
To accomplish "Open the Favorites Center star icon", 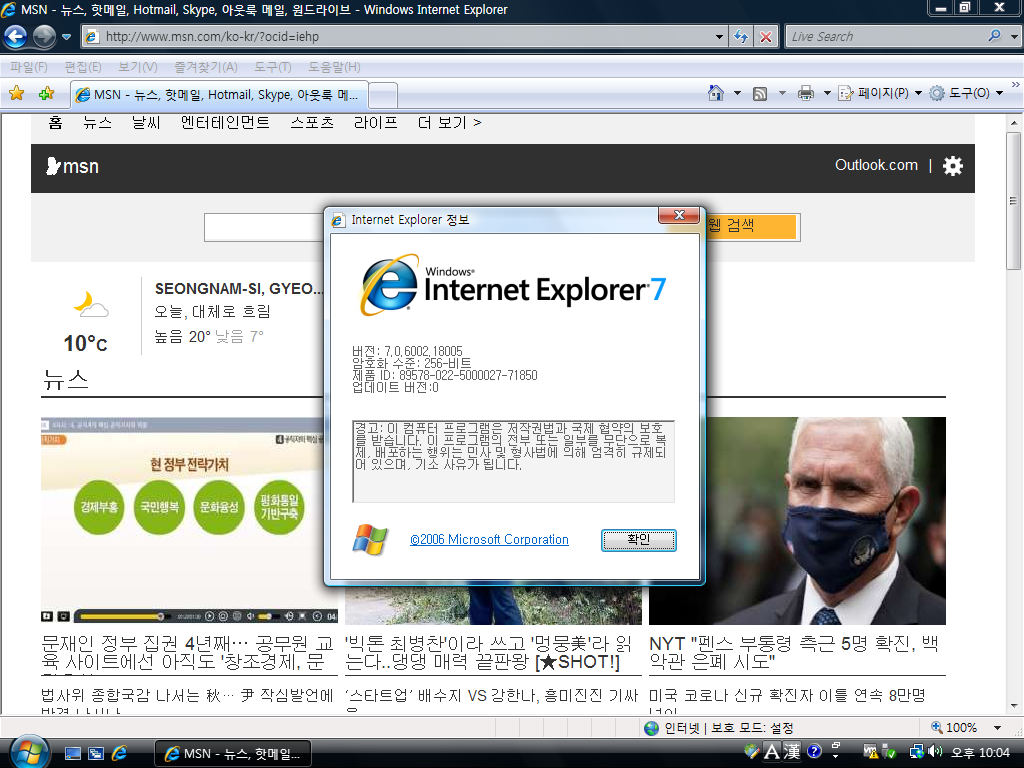I will [17, 93].
